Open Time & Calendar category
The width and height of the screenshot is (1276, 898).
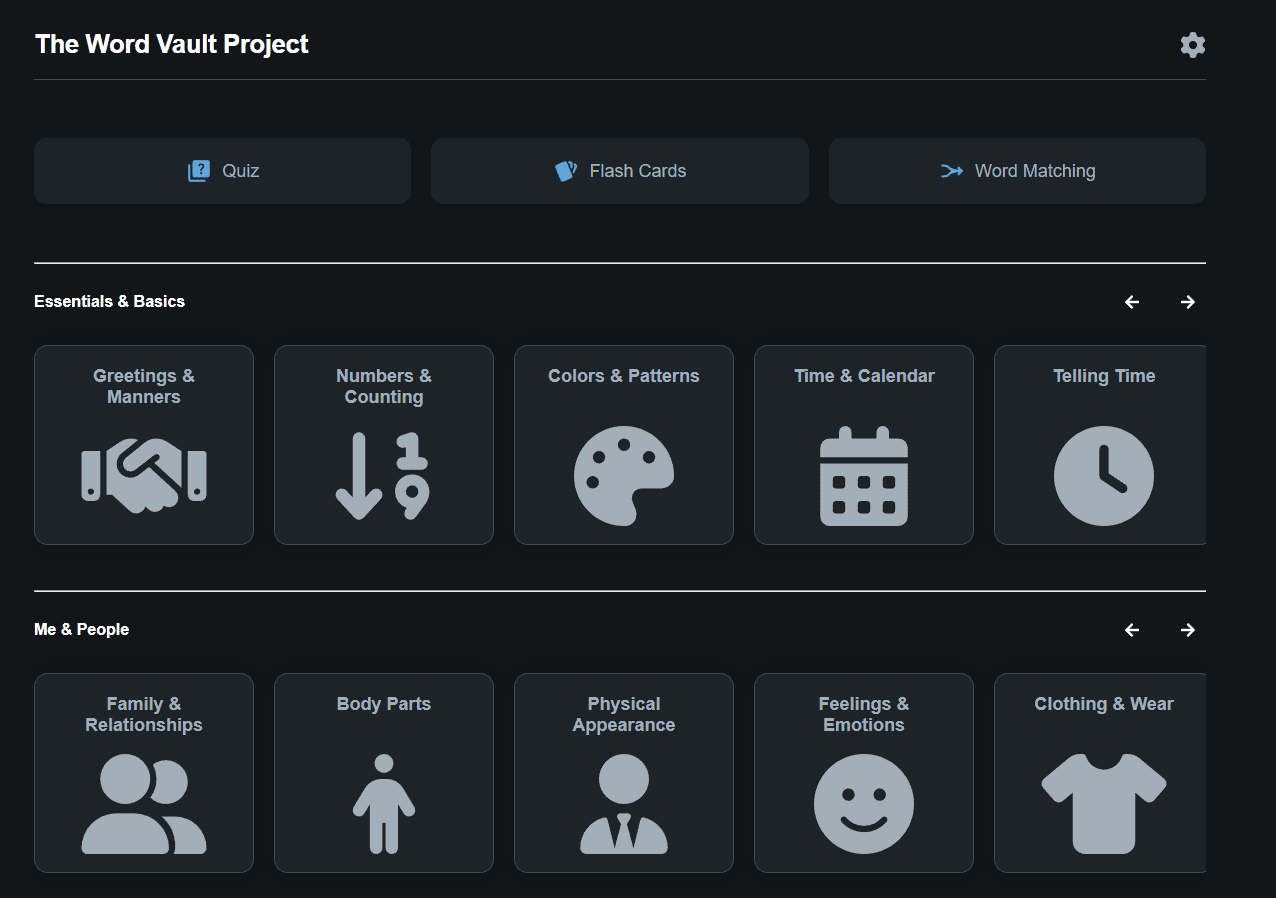[864, 445]
